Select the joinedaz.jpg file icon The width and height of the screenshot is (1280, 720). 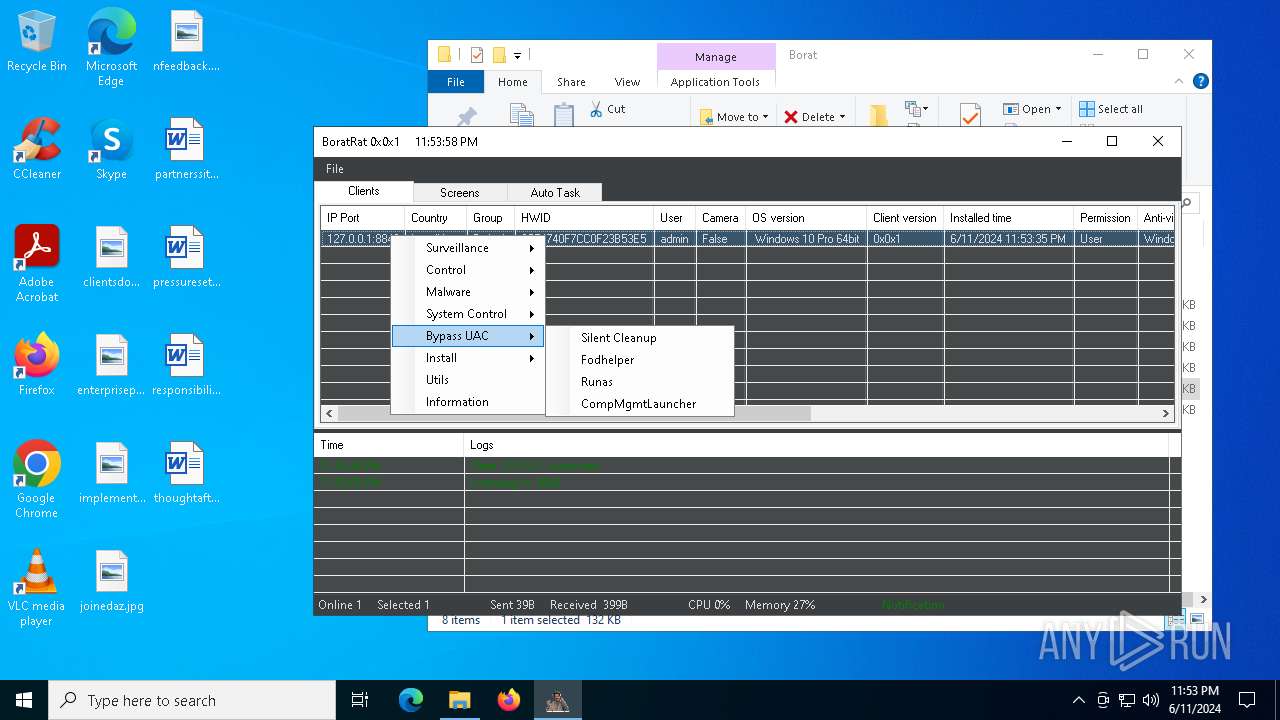[x=111, y=582]
